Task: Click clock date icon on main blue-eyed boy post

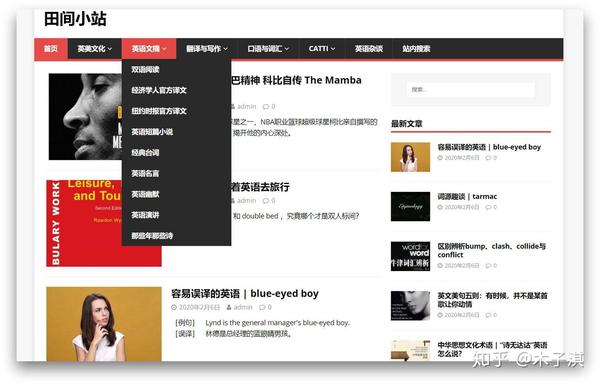Action: point(174,307)
